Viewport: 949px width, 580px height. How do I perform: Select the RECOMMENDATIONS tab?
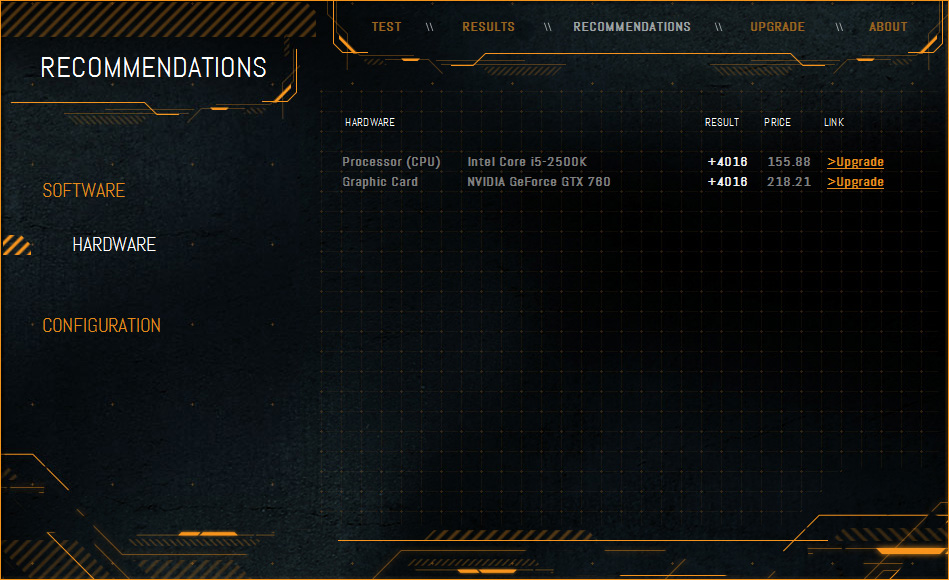click(x=632, y=27)
